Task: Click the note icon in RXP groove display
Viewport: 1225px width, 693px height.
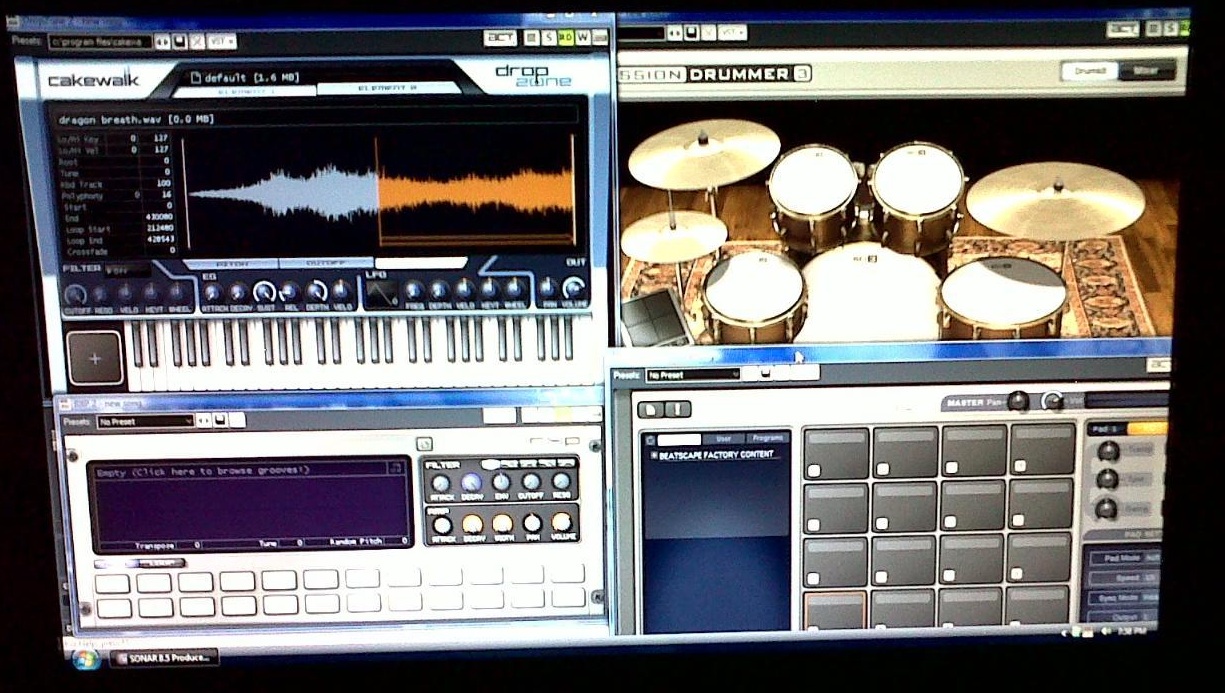Action: click(395, 467)
